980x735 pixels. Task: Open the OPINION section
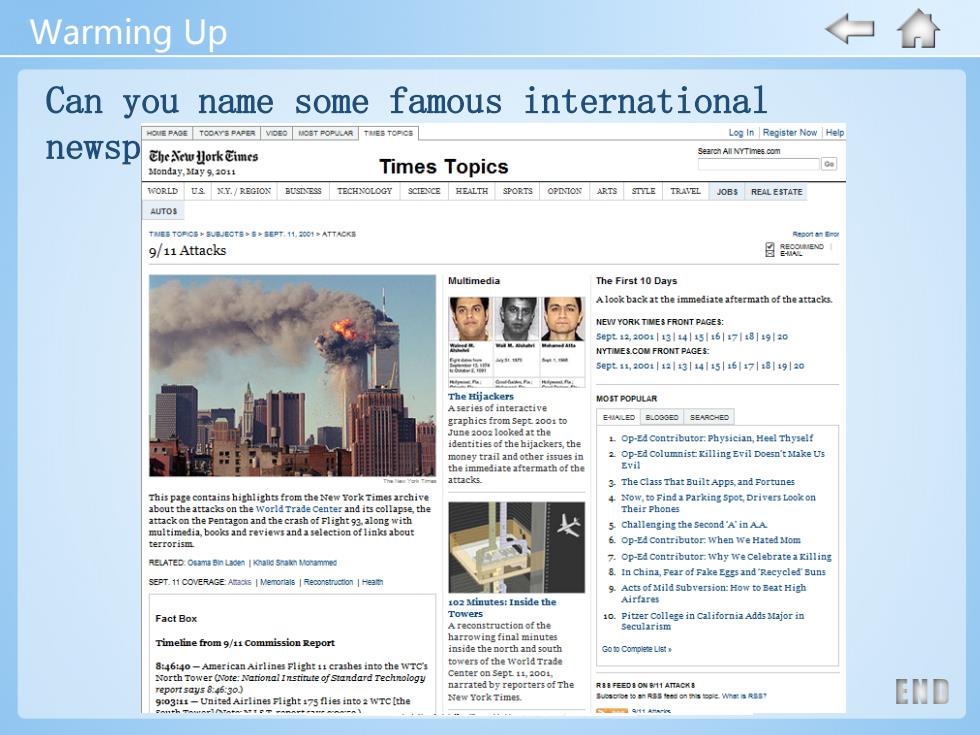click(x=564, y=191)
